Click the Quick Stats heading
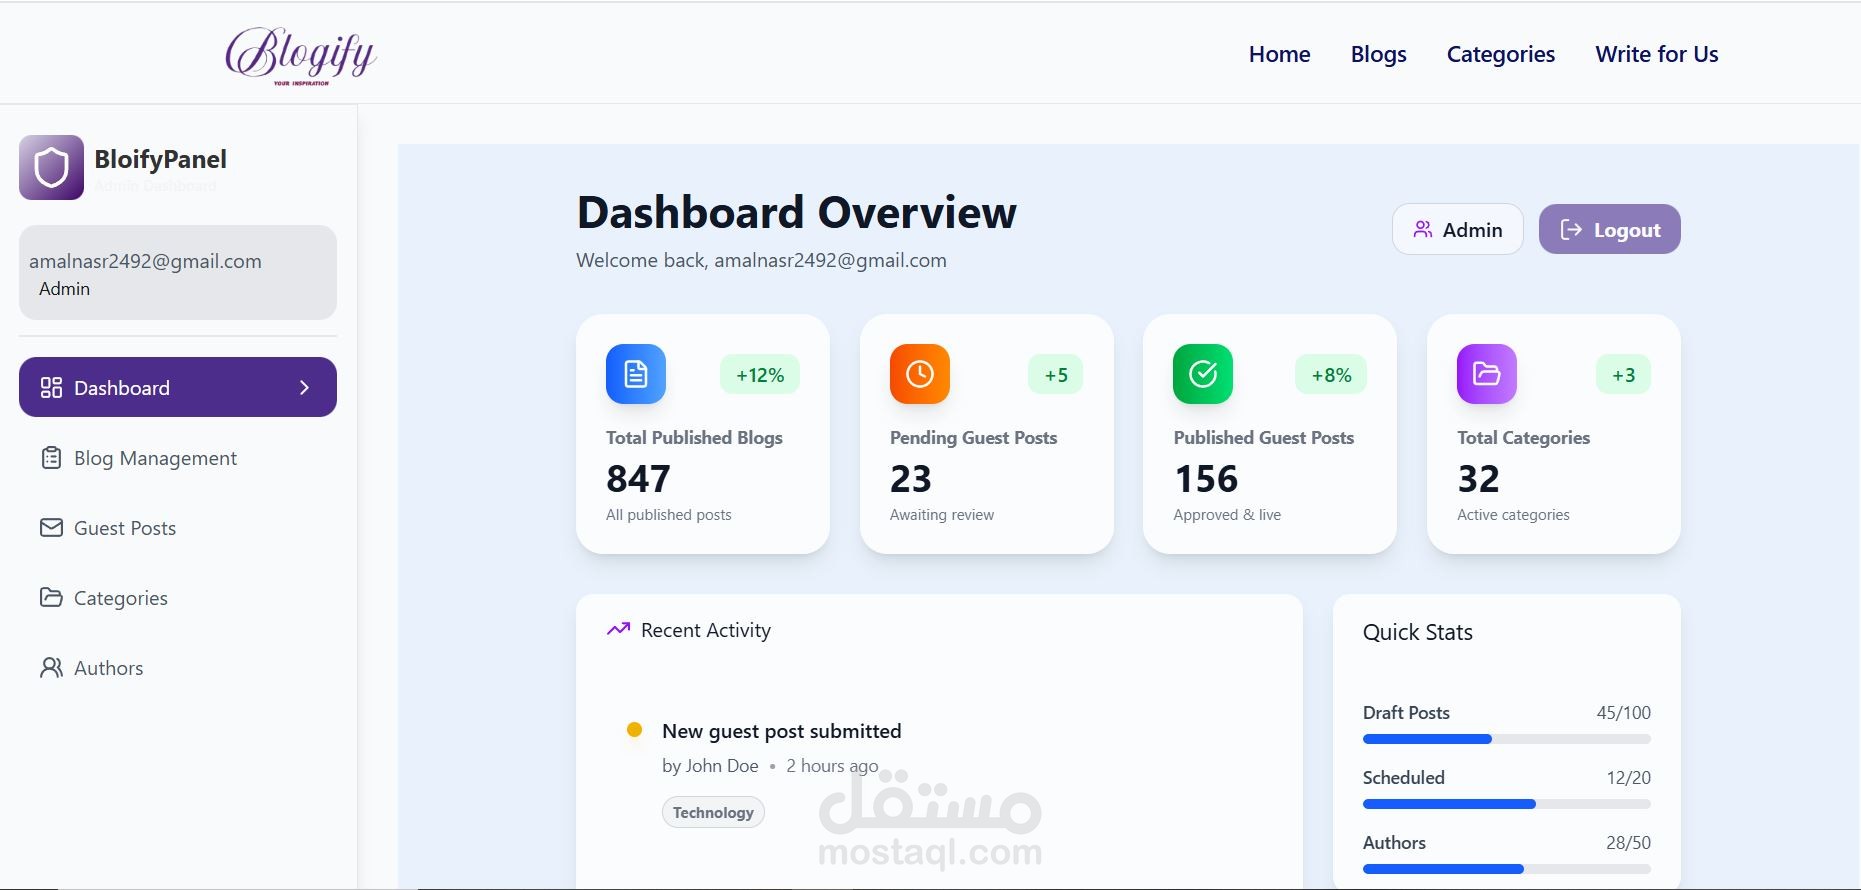 point(1418,632)
